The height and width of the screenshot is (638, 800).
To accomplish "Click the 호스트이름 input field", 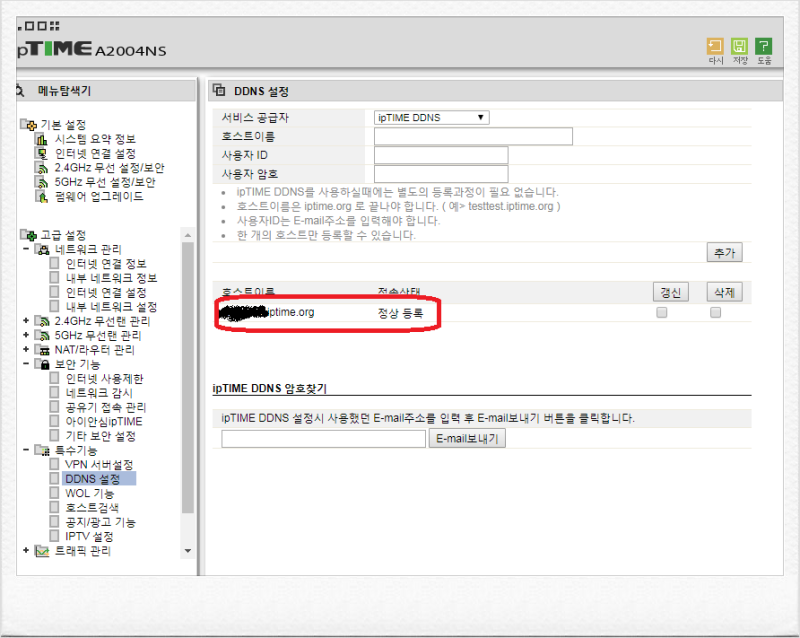I will (x=472, y=136).
